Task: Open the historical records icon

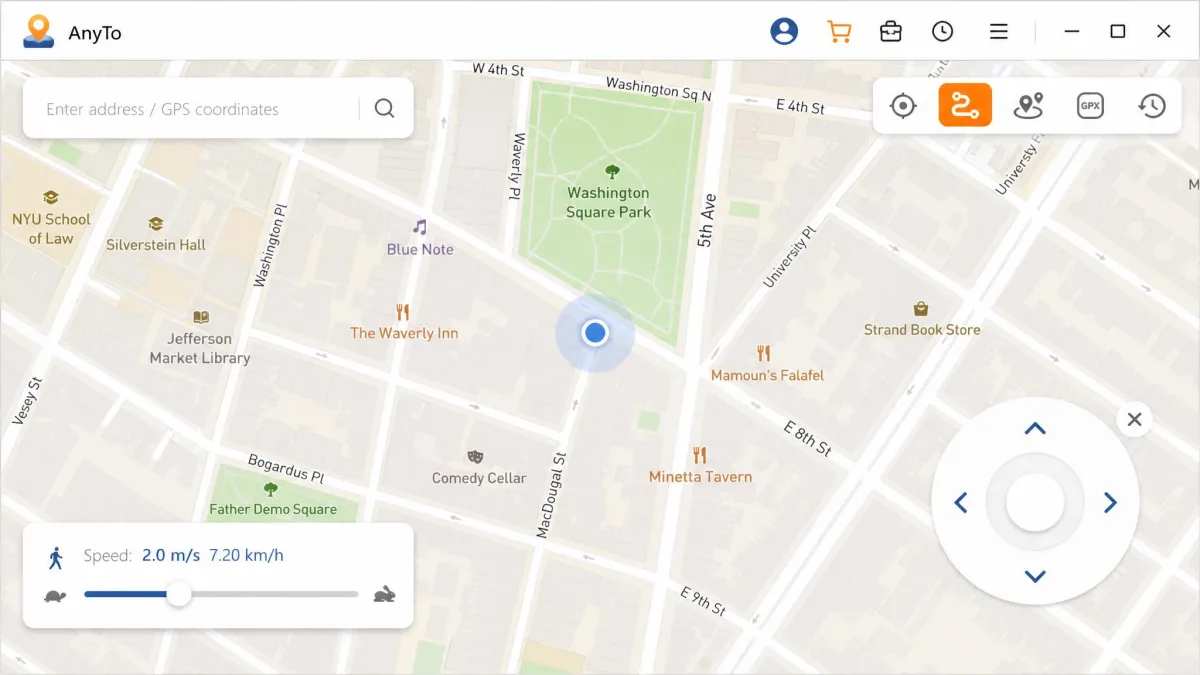Action: (x=1152, y=106)
